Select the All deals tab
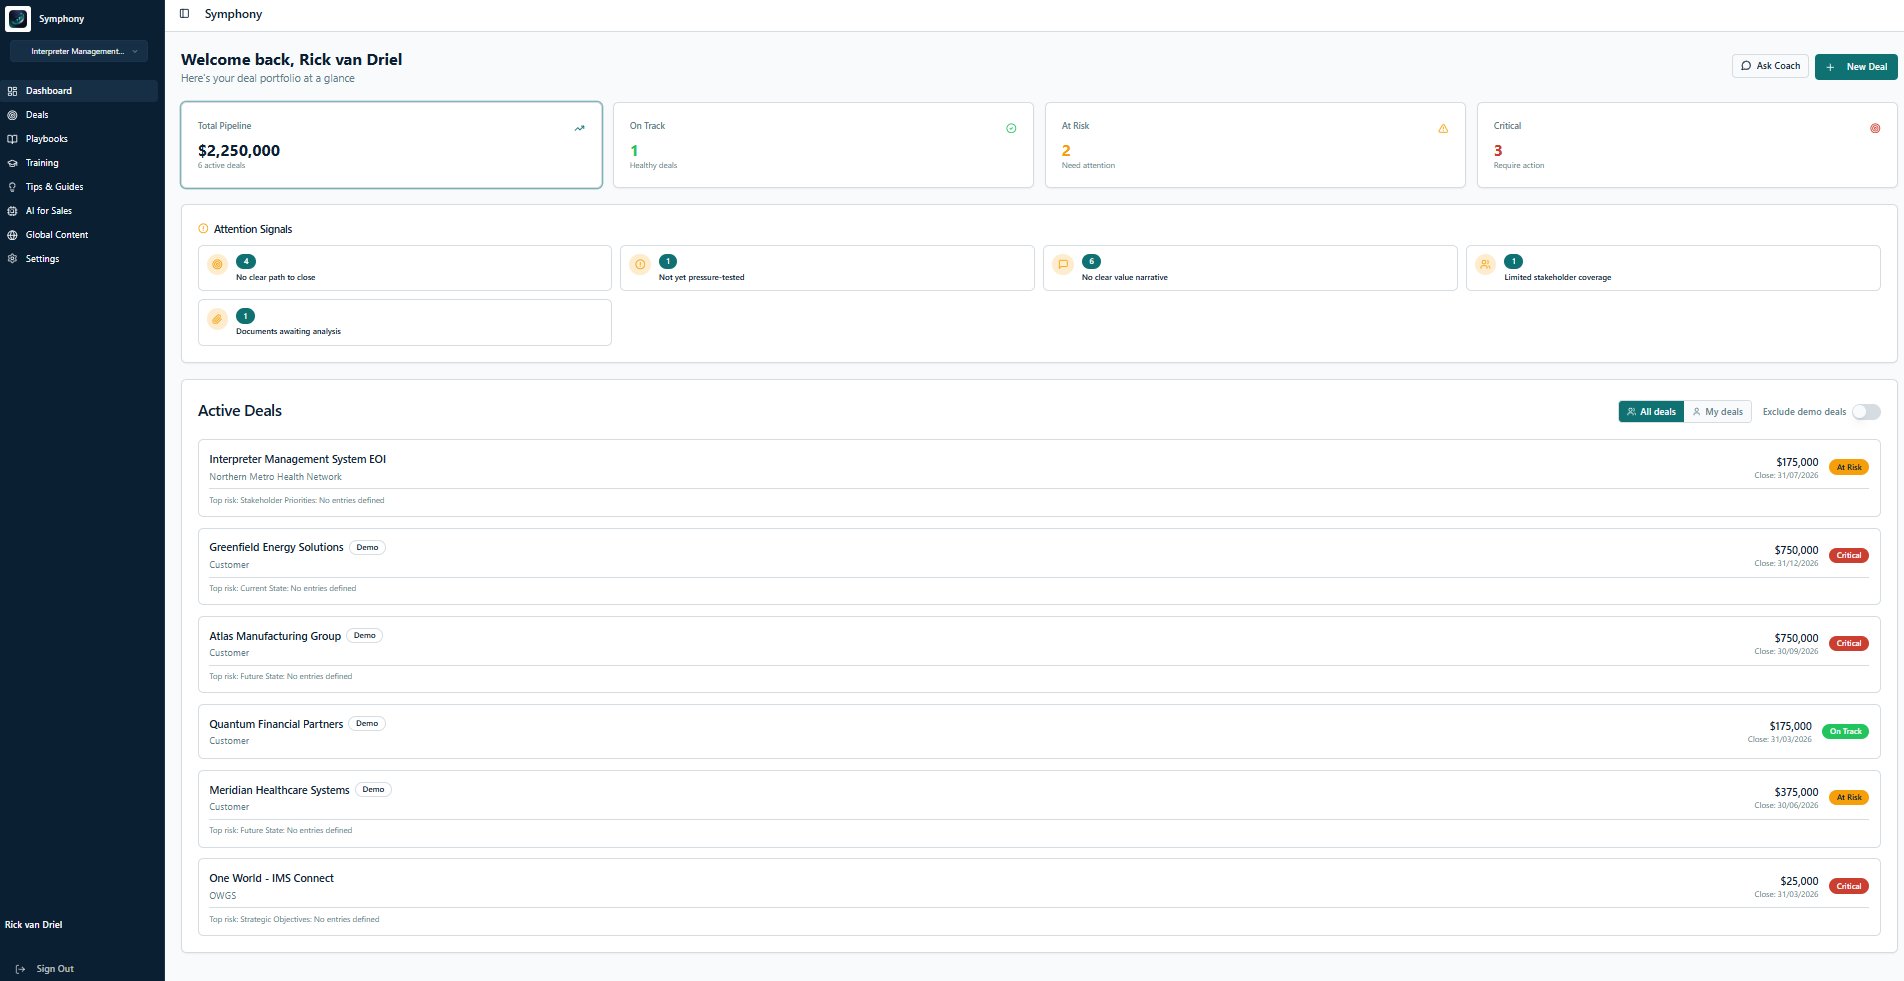 1651,411
